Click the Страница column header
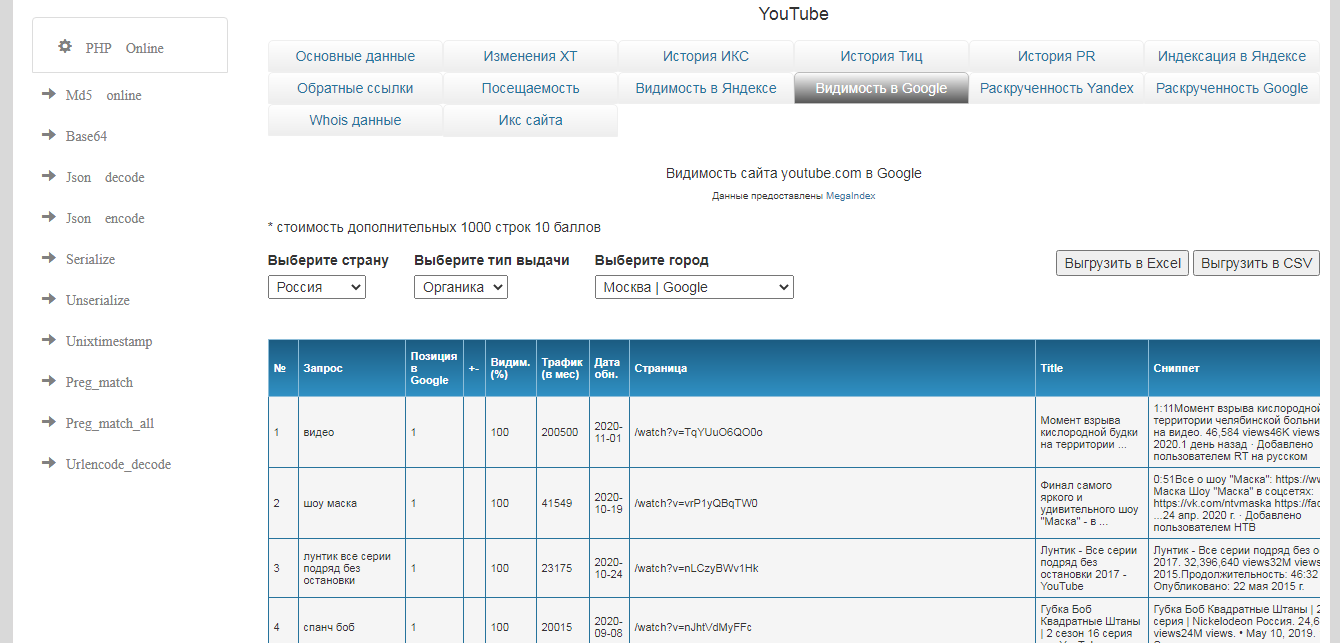 (x=832, y=368)
